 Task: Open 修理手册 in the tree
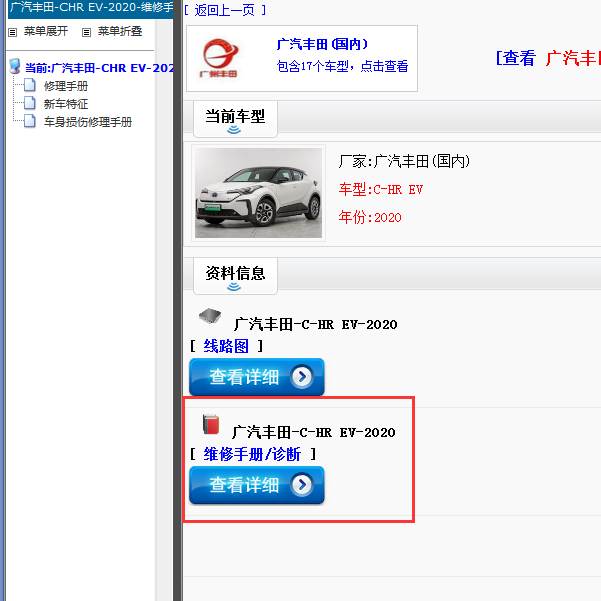[66, 86]
